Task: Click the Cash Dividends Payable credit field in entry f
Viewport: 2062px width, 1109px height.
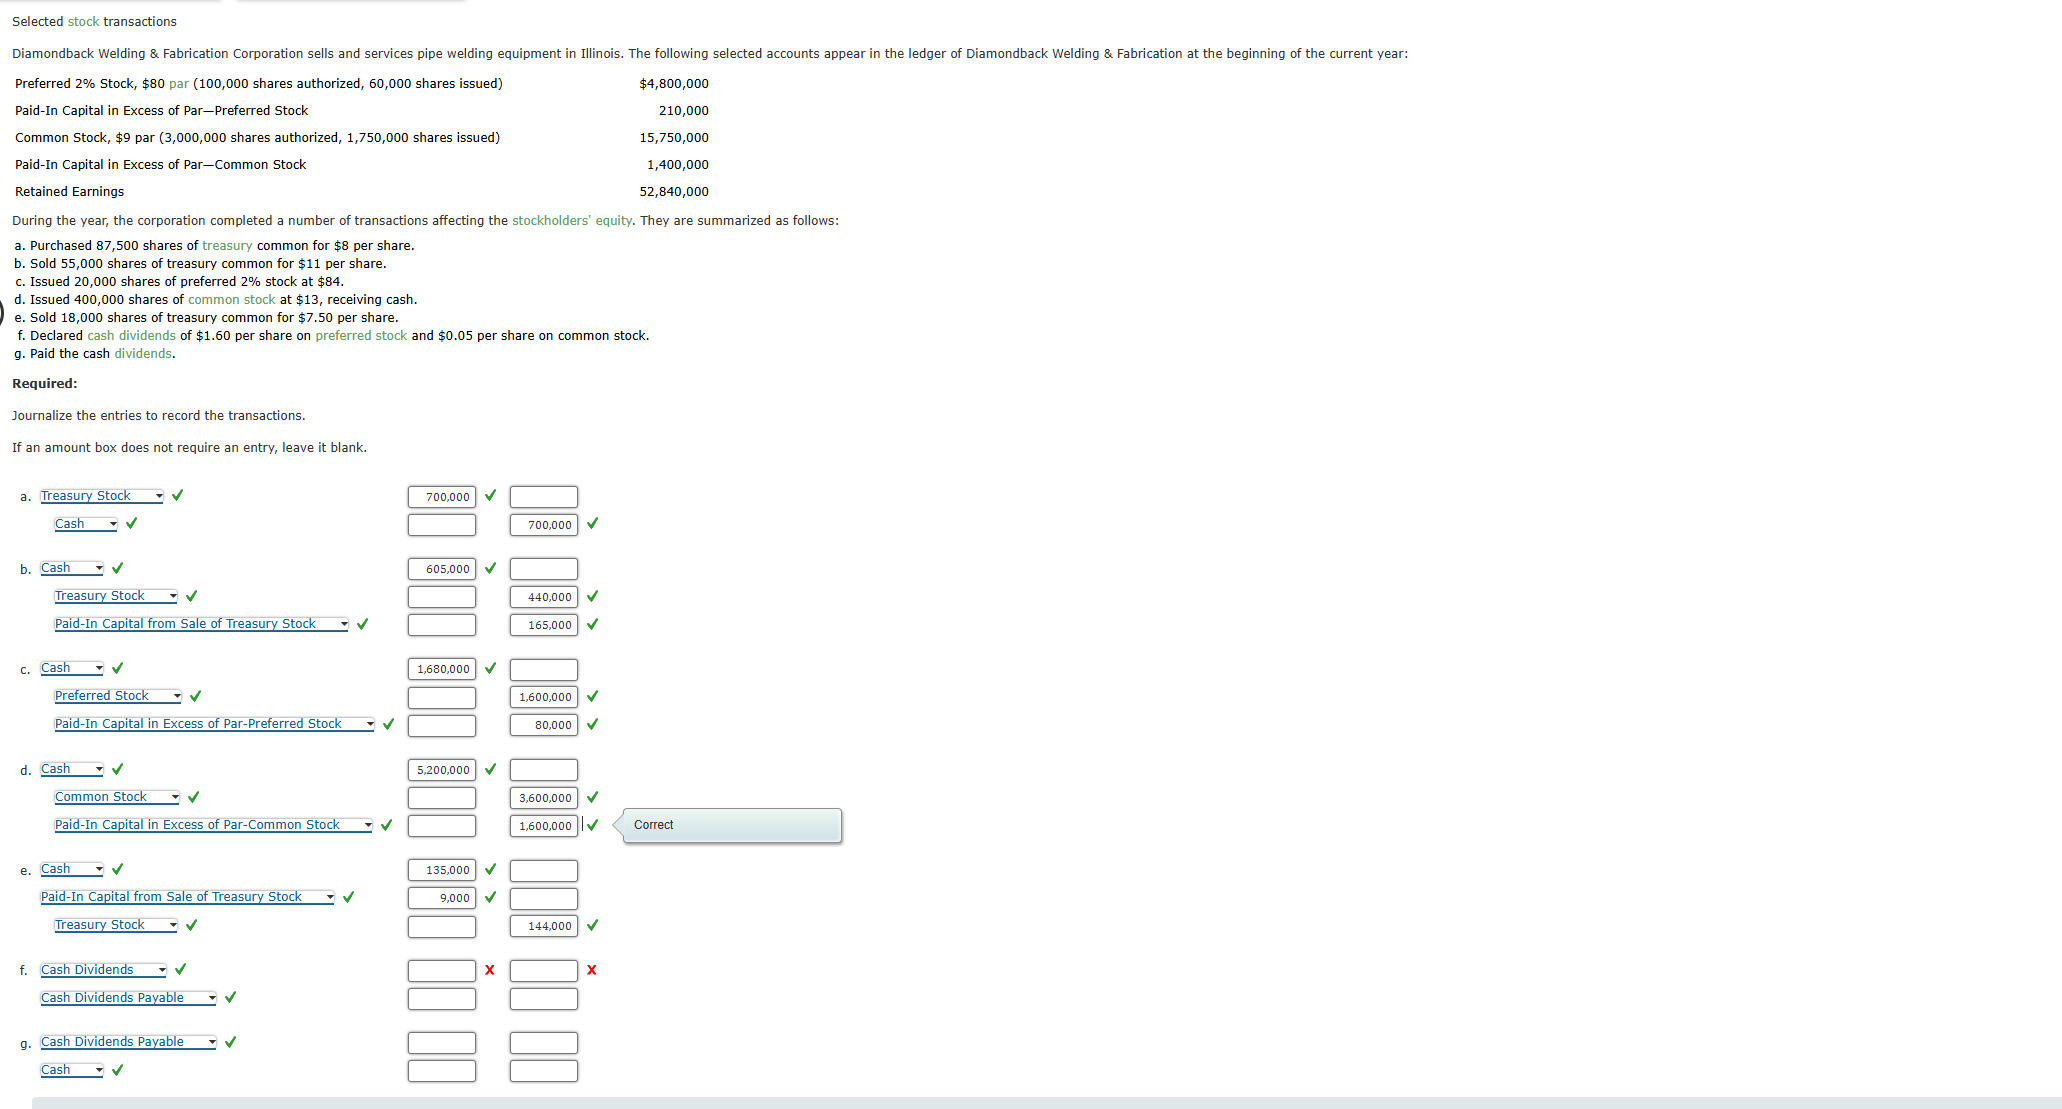Action: [544, 999]
